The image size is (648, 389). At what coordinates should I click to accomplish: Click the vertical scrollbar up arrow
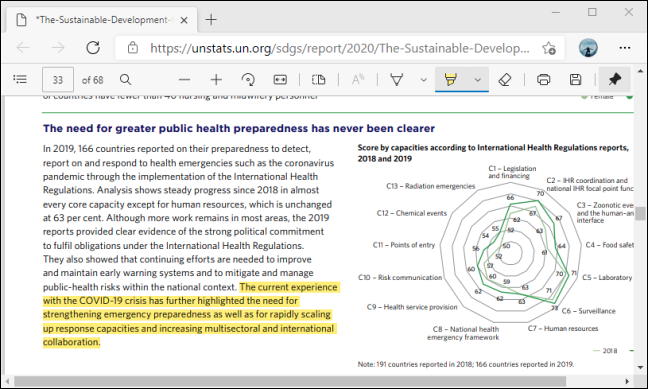pos(641,71)
